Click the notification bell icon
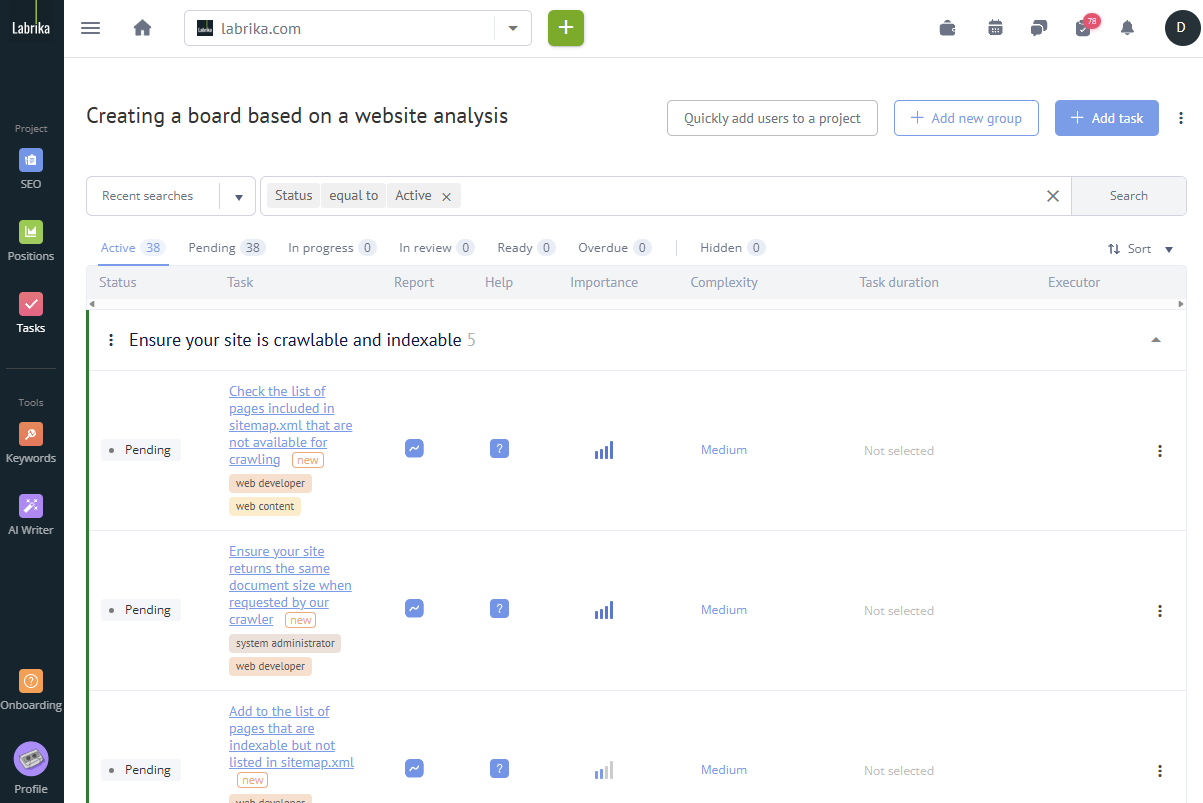This screenshot has height=803, width=1203. point(1127,28)
